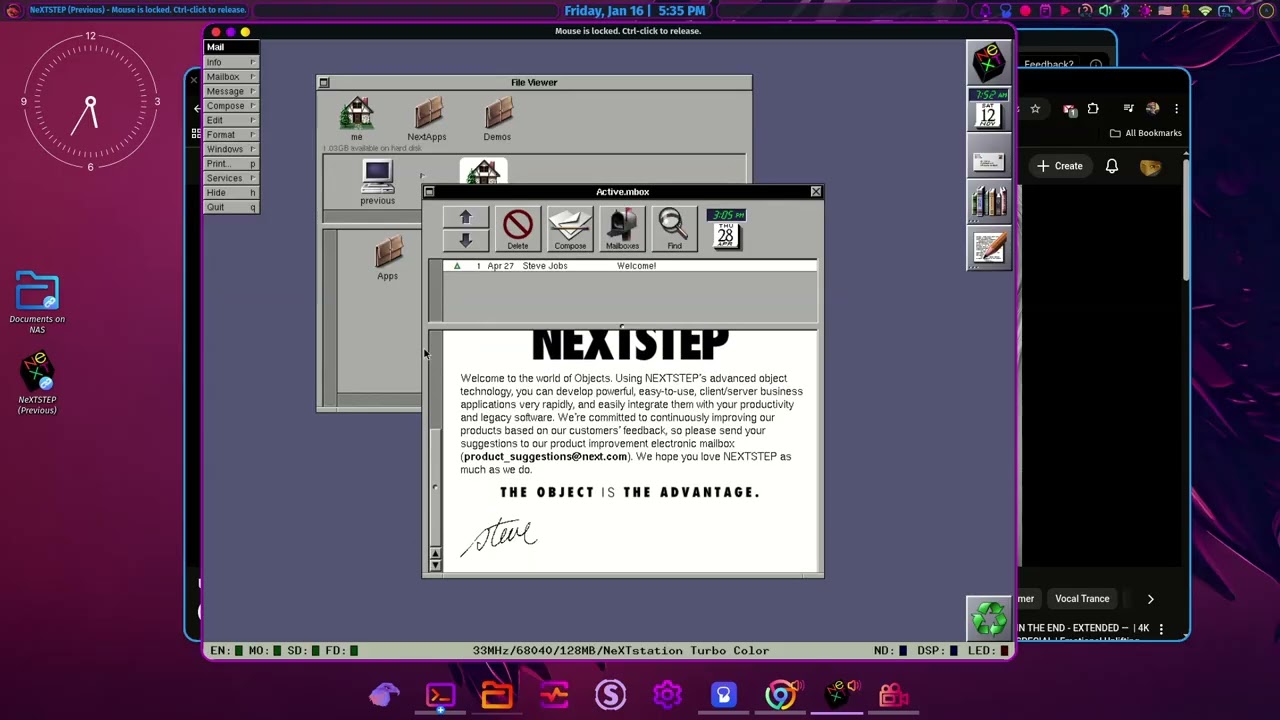Select the Vocal Trance chip
This screenshot has height=720, width=1280.
tap(1082, 599)
